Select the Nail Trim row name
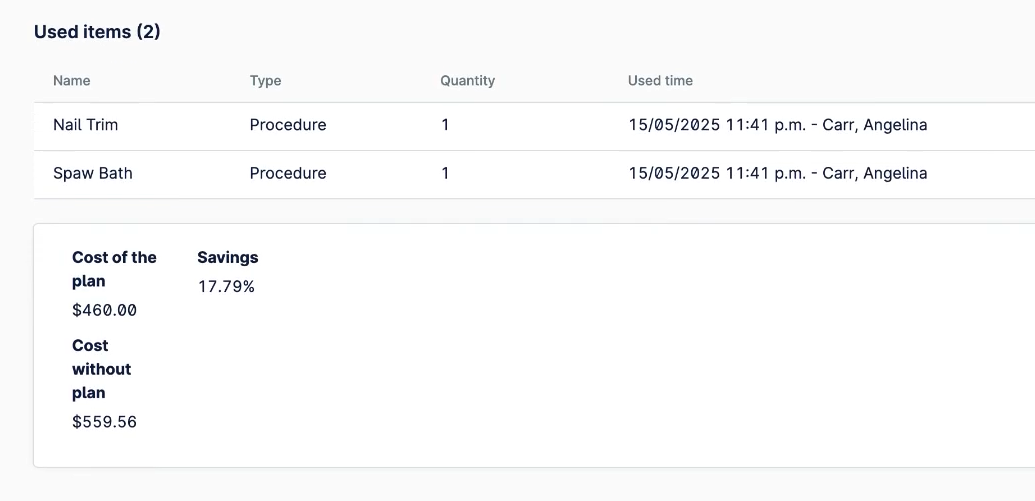 click(85, 125)
